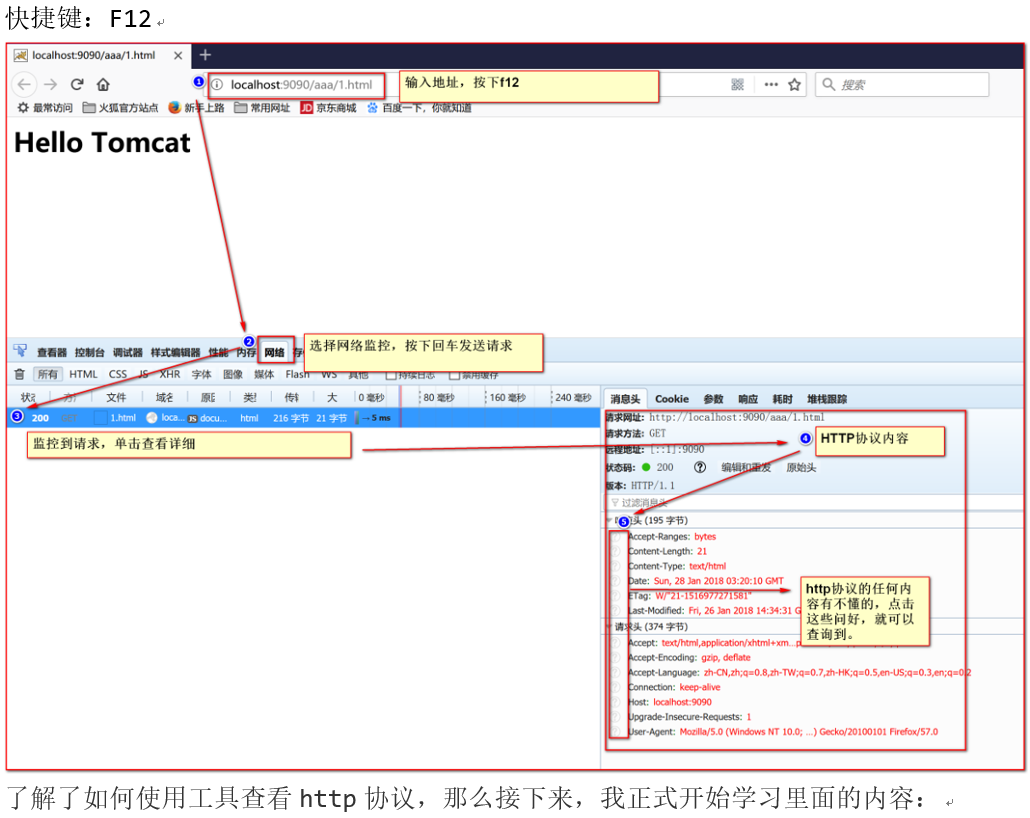The width and height of the screenshot is (1030, 818).
Task: Open the 新手上路 Firefox bookmark
Action: (x=196, y=108)
